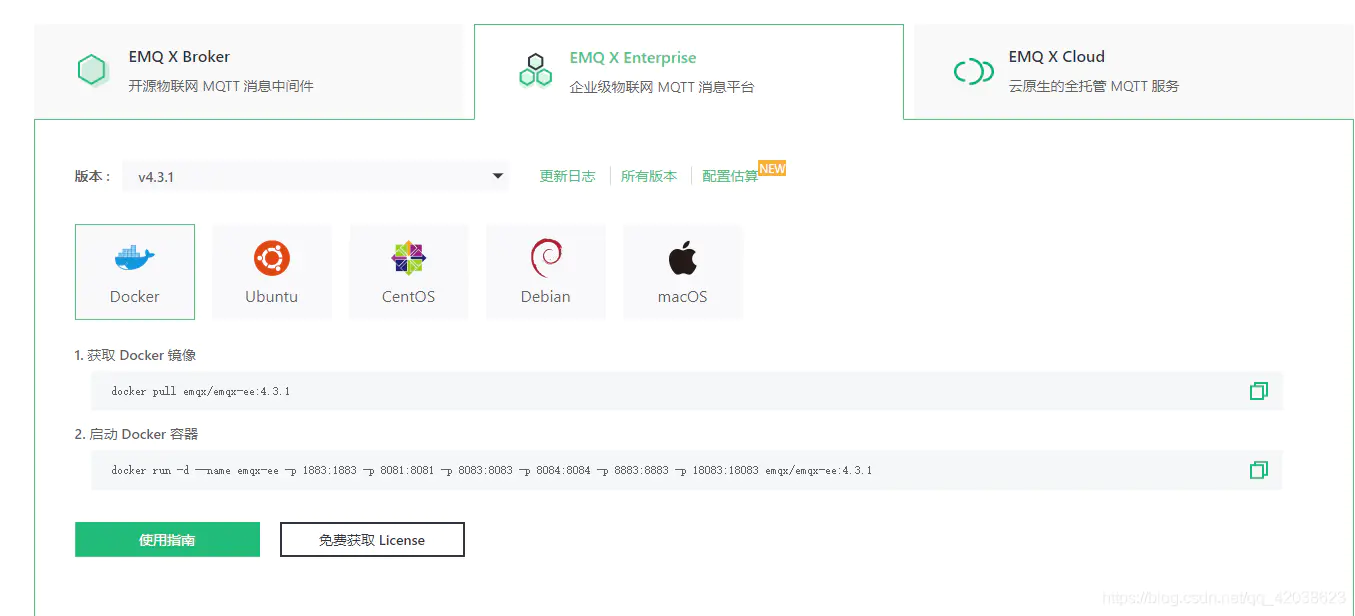Select the Debian swirl icon

point(545,258)
